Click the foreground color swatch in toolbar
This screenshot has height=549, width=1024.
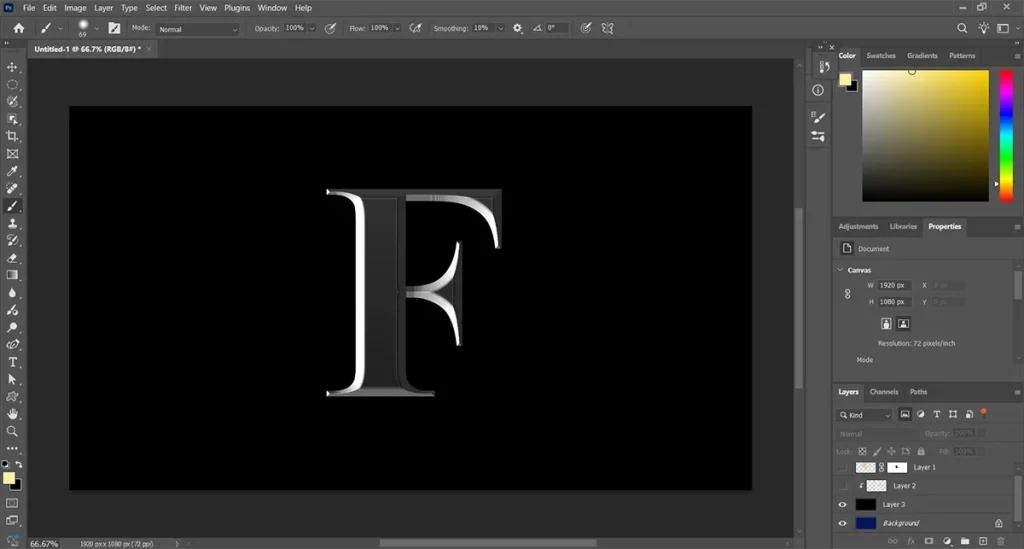point(9,478)
